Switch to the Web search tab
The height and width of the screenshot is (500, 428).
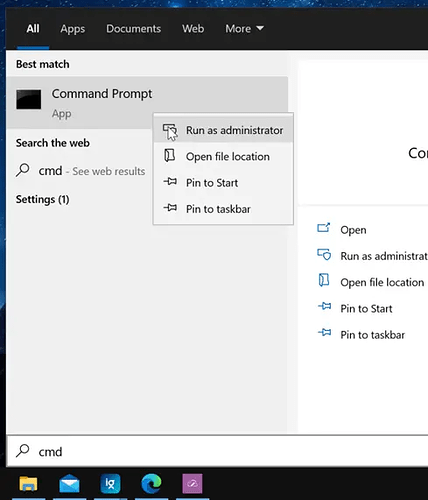pos(193,29)
